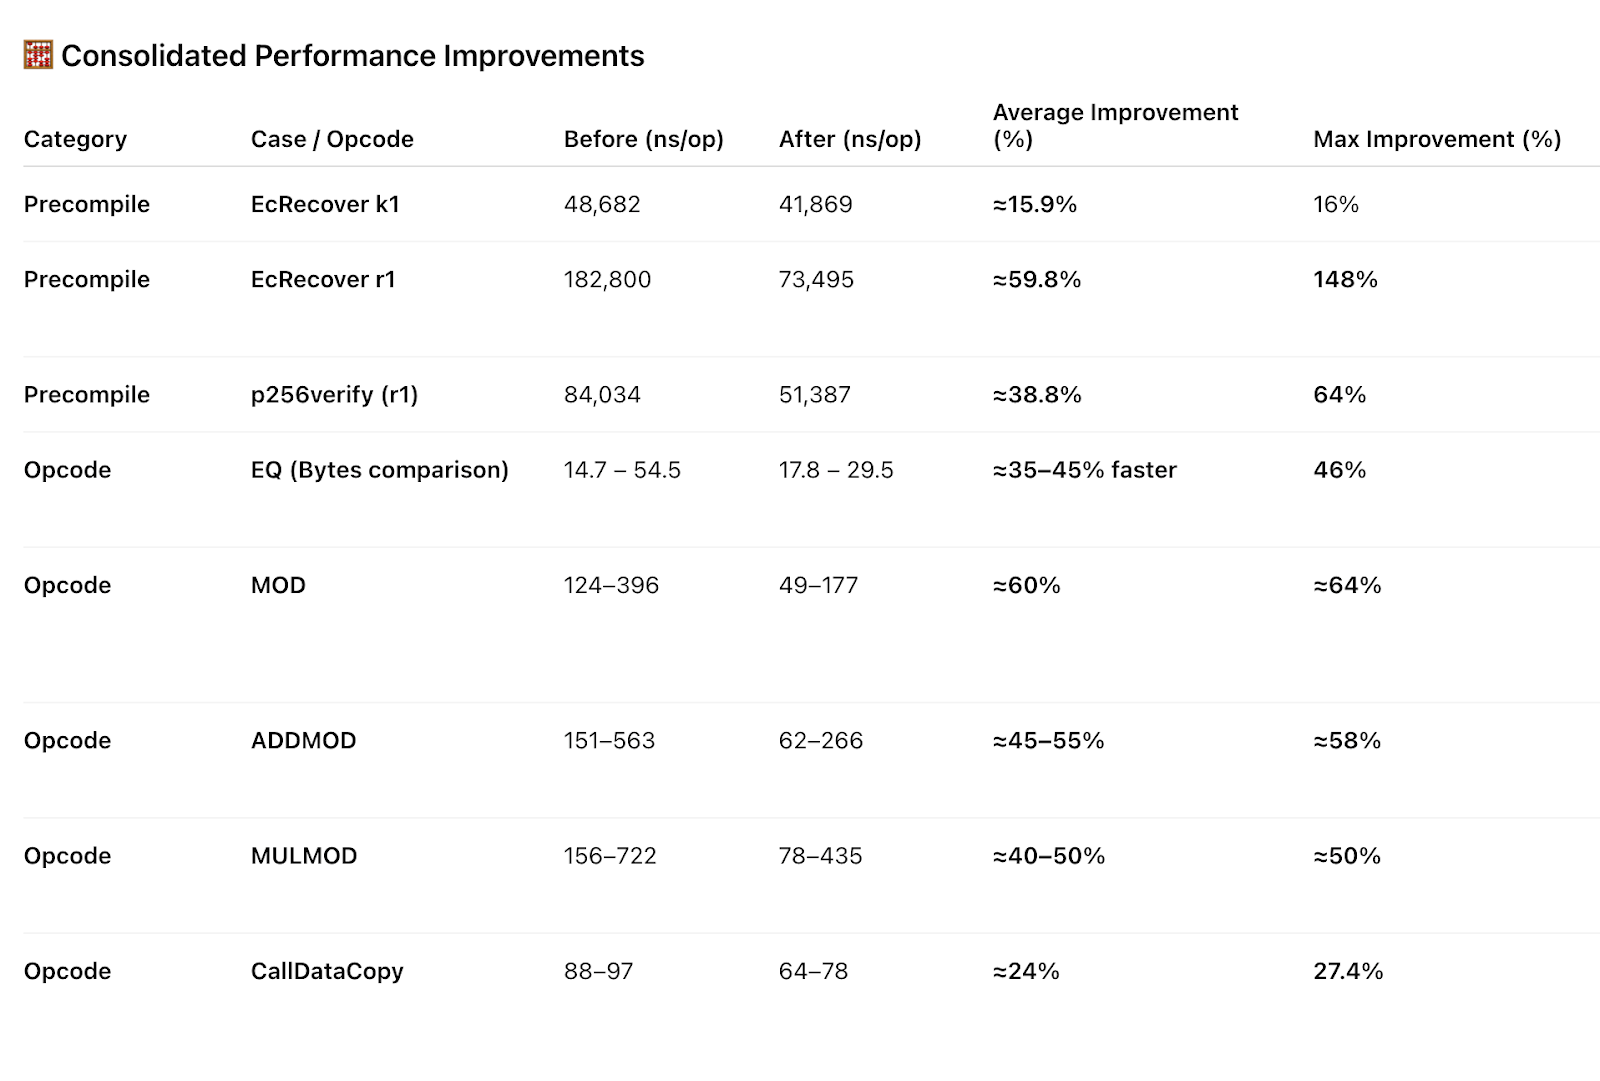Click the ADDMOD opcode cell
The image size is (1600, 1081).
pos(303,740)
